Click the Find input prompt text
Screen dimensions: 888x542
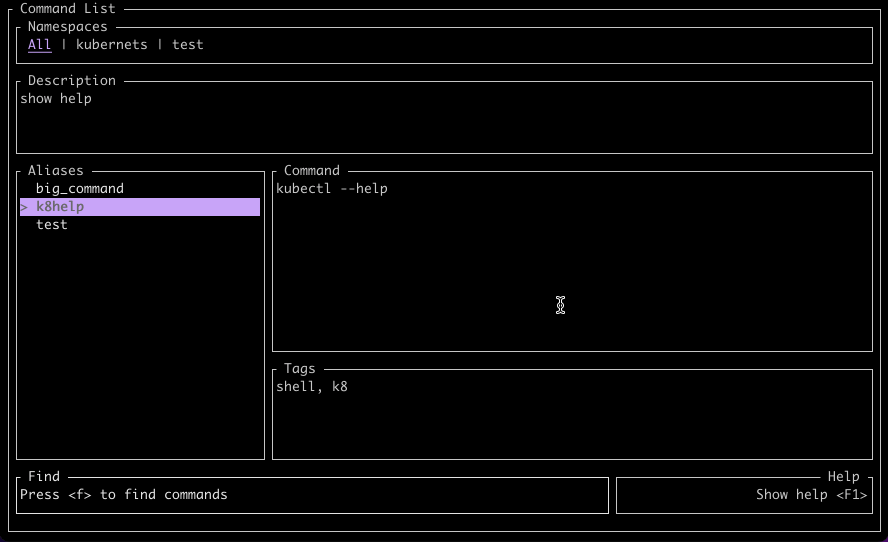(123, 494)
